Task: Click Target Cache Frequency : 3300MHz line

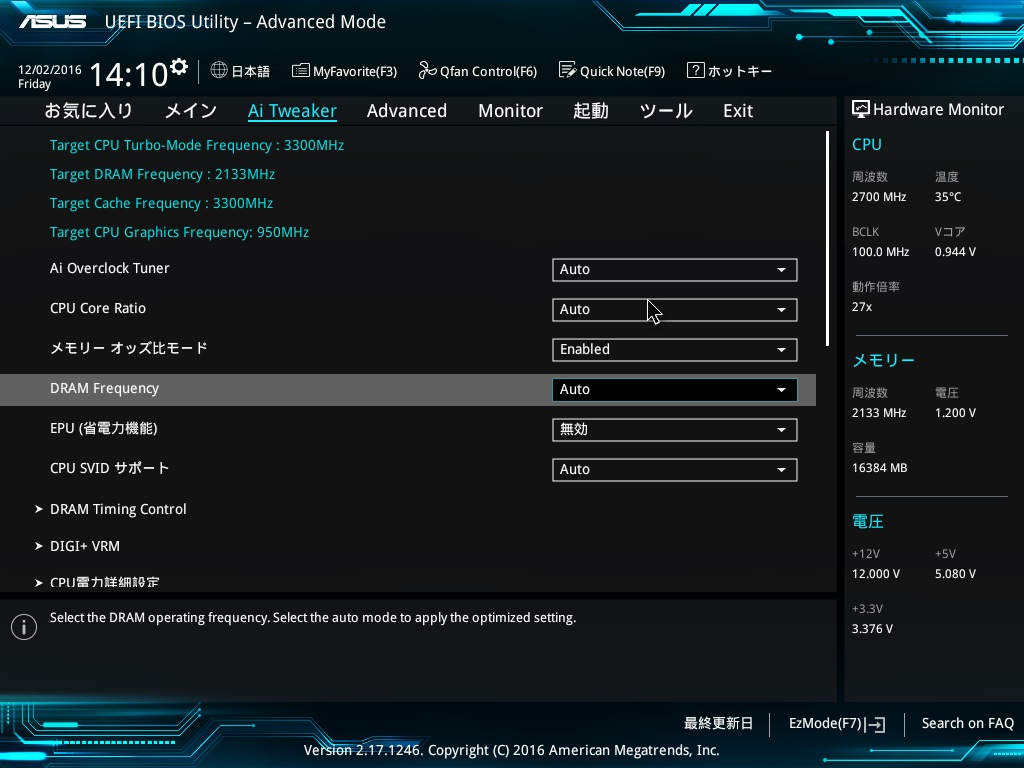Action: click(161, 203)
